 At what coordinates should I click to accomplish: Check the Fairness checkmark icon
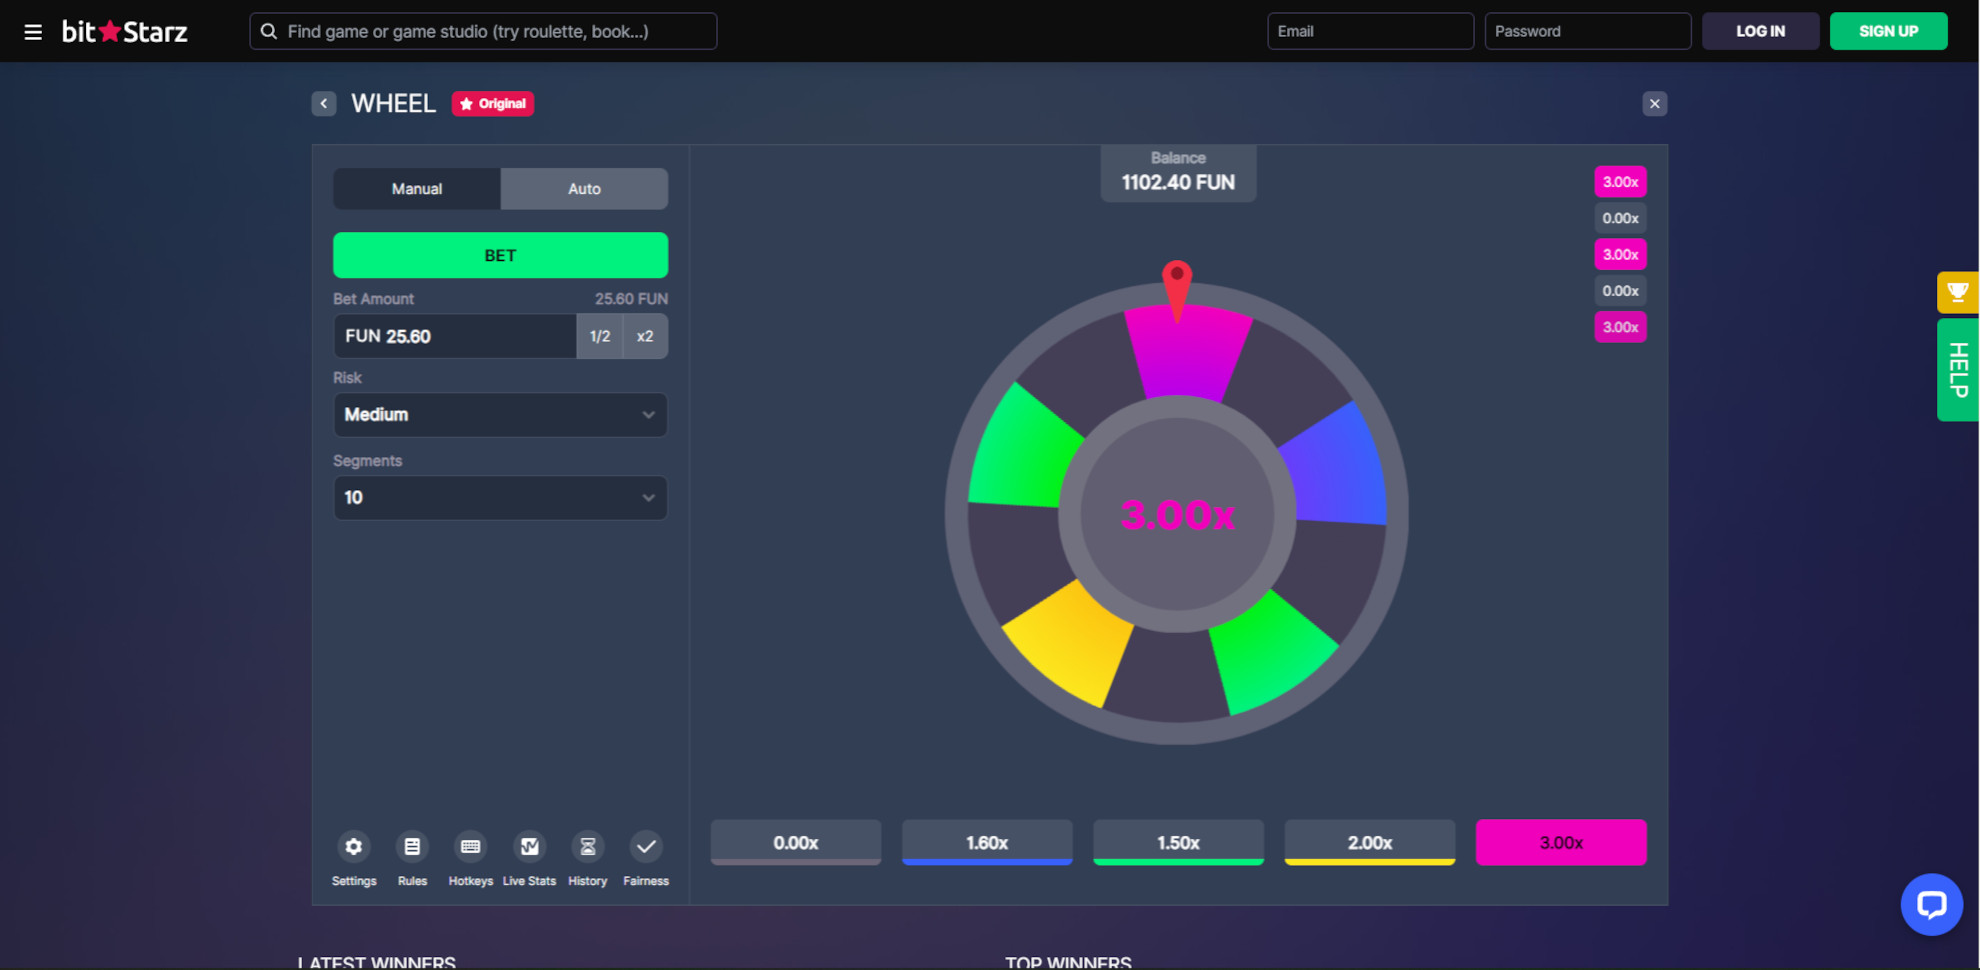coord(646,847)
